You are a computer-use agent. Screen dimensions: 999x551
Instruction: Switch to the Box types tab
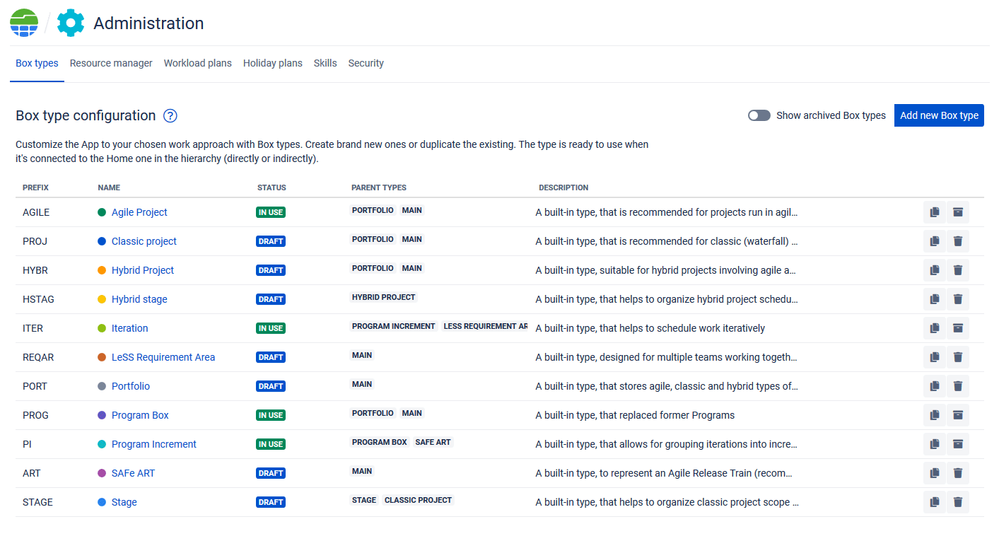[x=37, y=63]
